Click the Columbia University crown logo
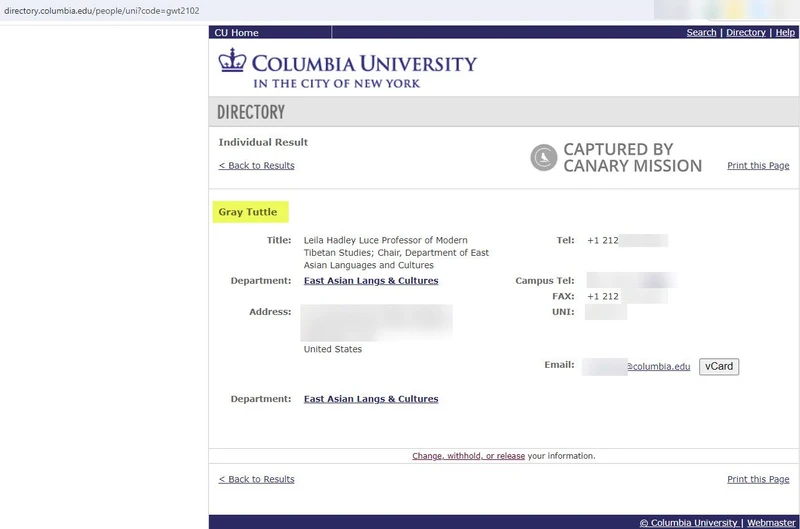This screenshot has width=800, height=529. pyautogui.click(x=232, y=60)
